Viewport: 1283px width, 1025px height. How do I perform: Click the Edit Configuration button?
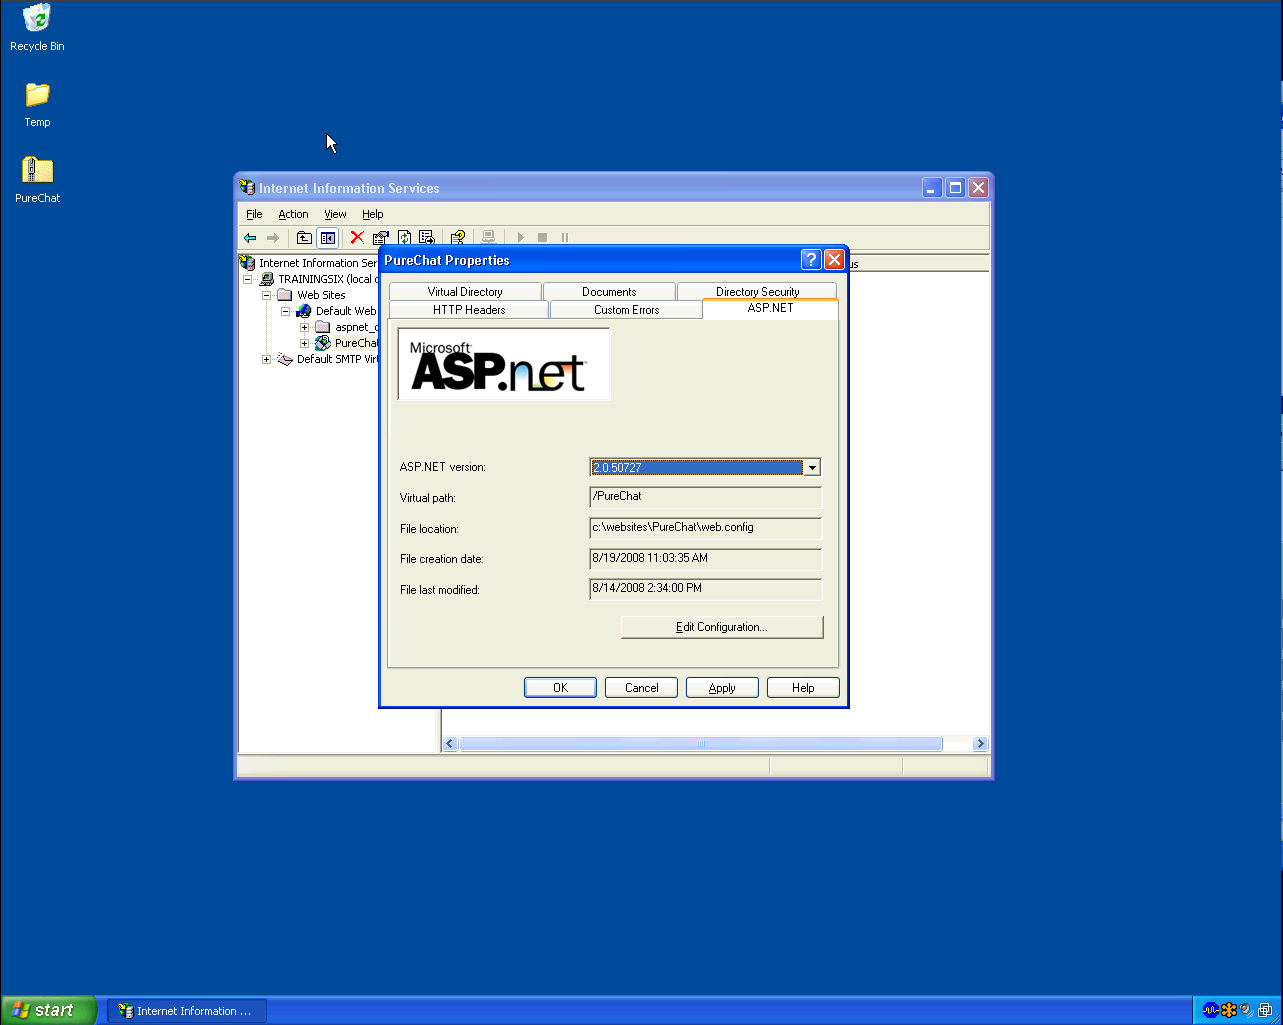721,627
